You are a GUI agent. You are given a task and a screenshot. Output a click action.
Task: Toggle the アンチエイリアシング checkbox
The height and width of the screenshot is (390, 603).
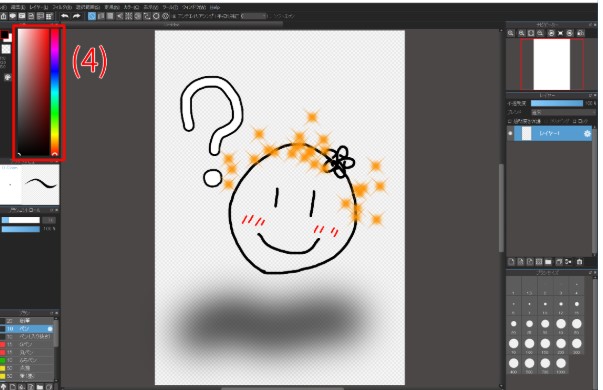[174, 16]
